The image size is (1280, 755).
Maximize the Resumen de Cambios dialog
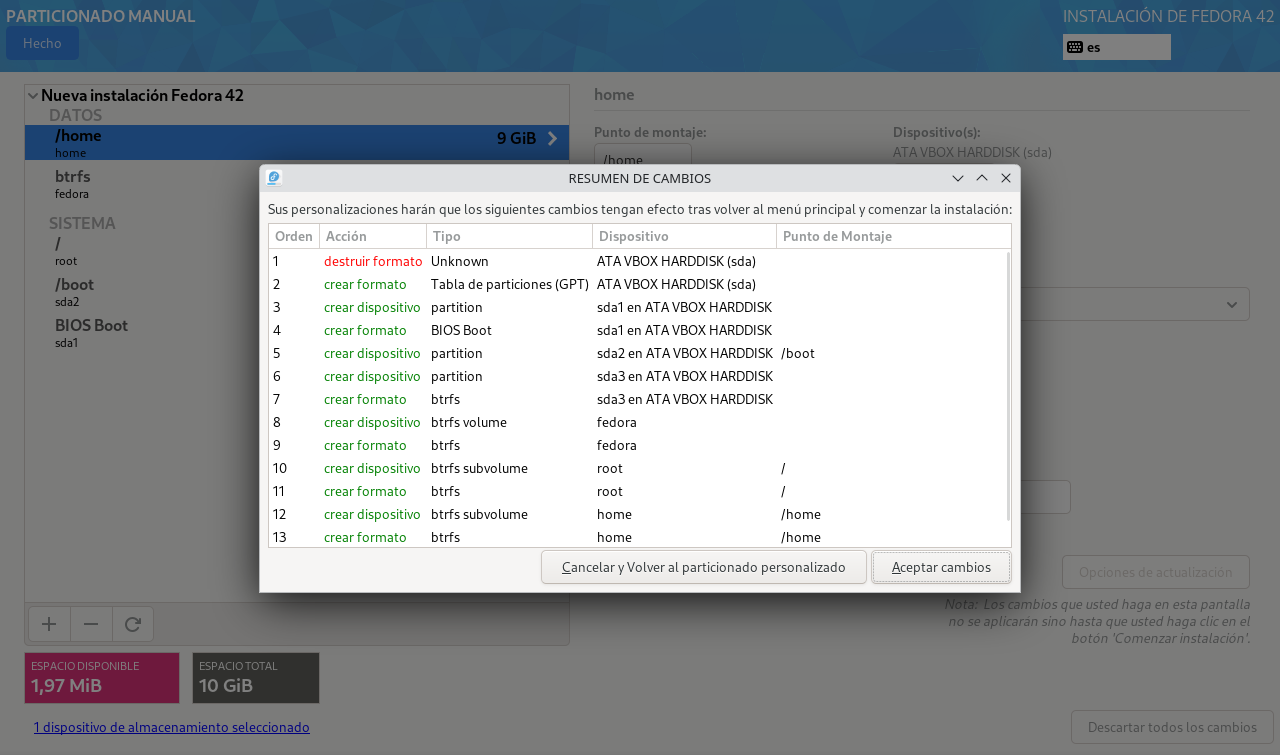(x=982, y=178)
